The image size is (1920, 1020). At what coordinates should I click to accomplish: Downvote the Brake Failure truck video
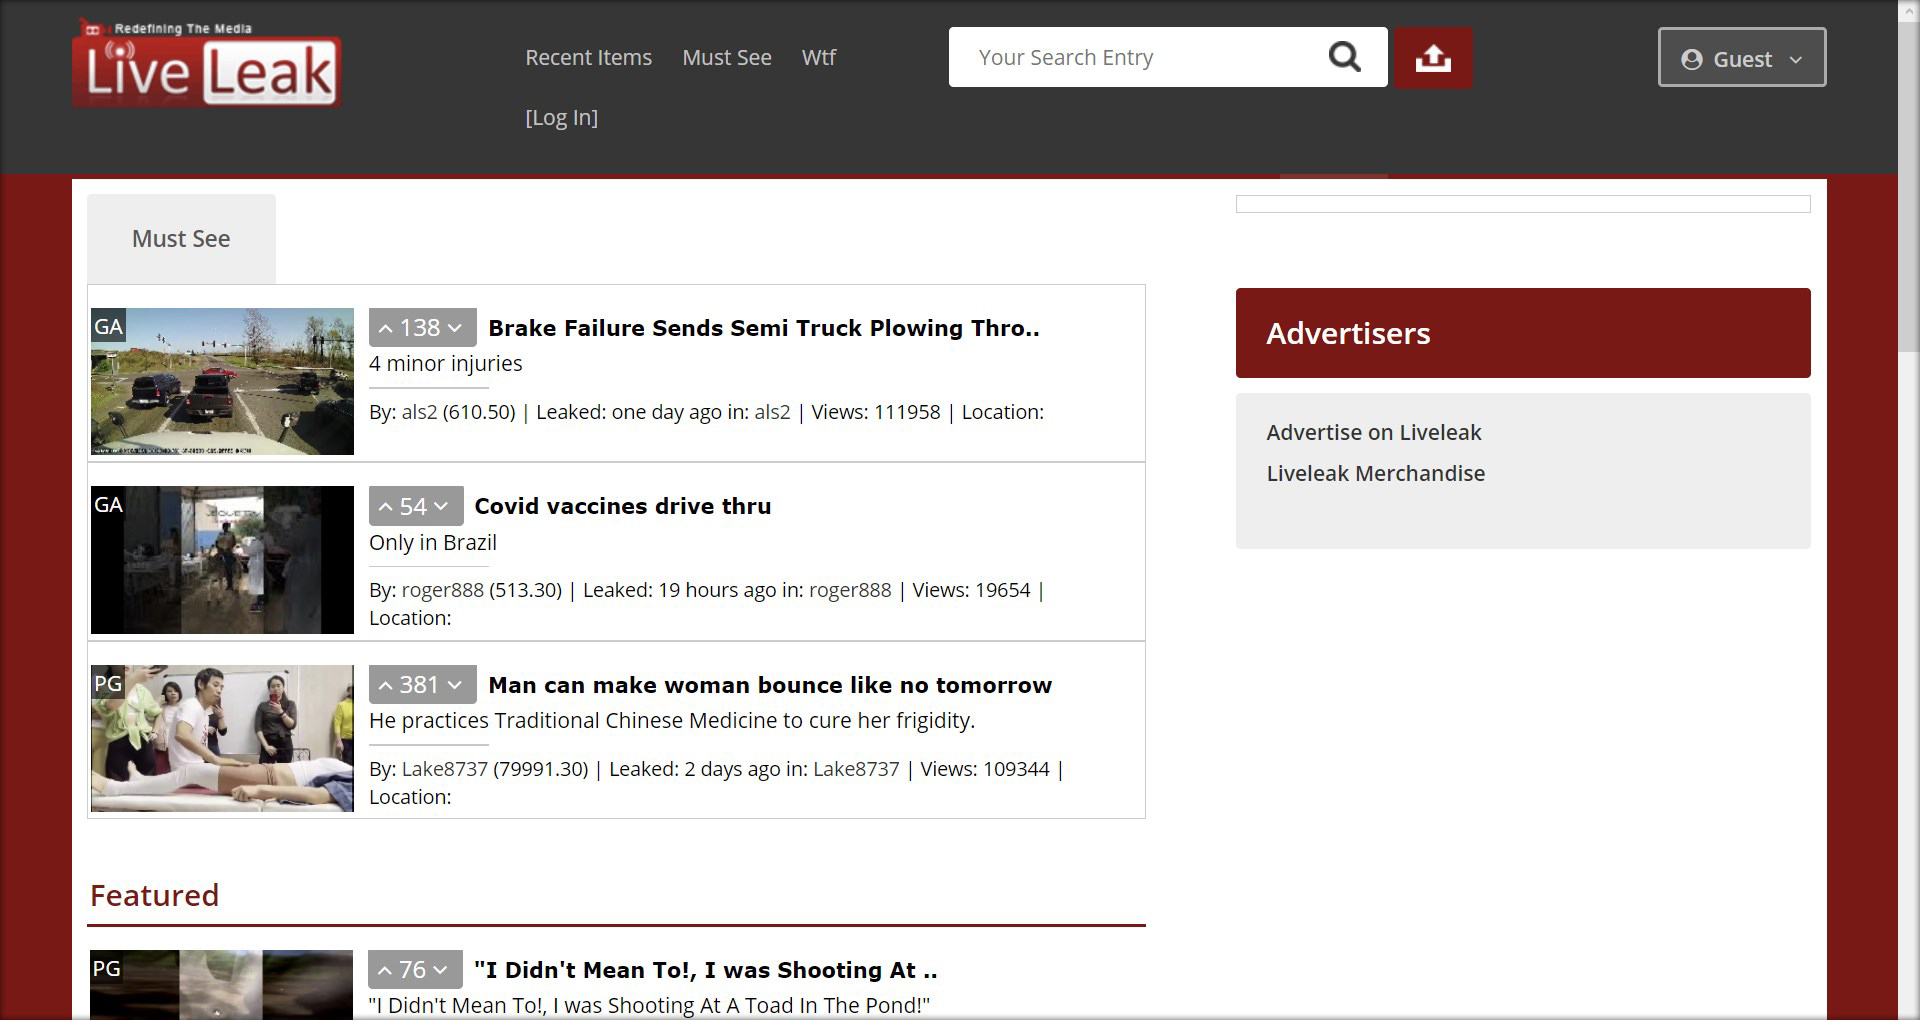(455, 328)
